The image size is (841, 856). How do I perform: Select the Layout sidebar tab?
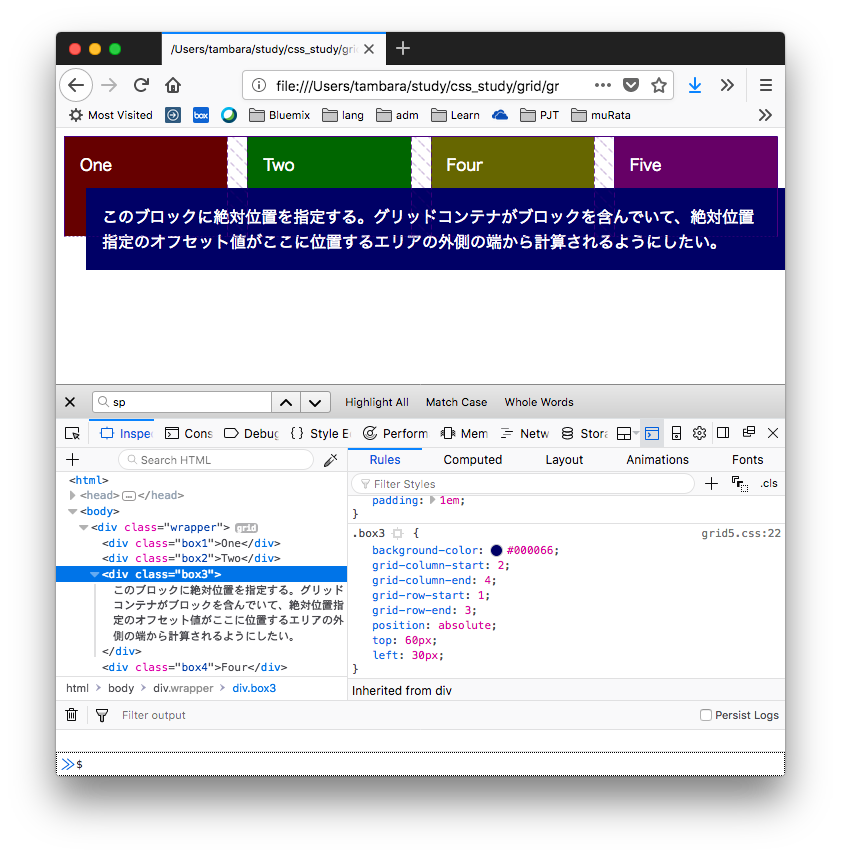[x=564, y=460]
